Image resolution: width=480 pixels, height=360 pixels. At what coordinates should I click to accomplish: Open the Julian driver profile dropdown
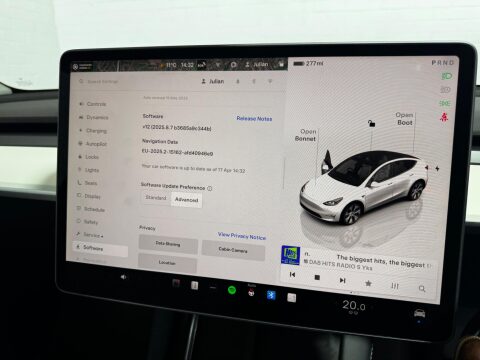213,81
